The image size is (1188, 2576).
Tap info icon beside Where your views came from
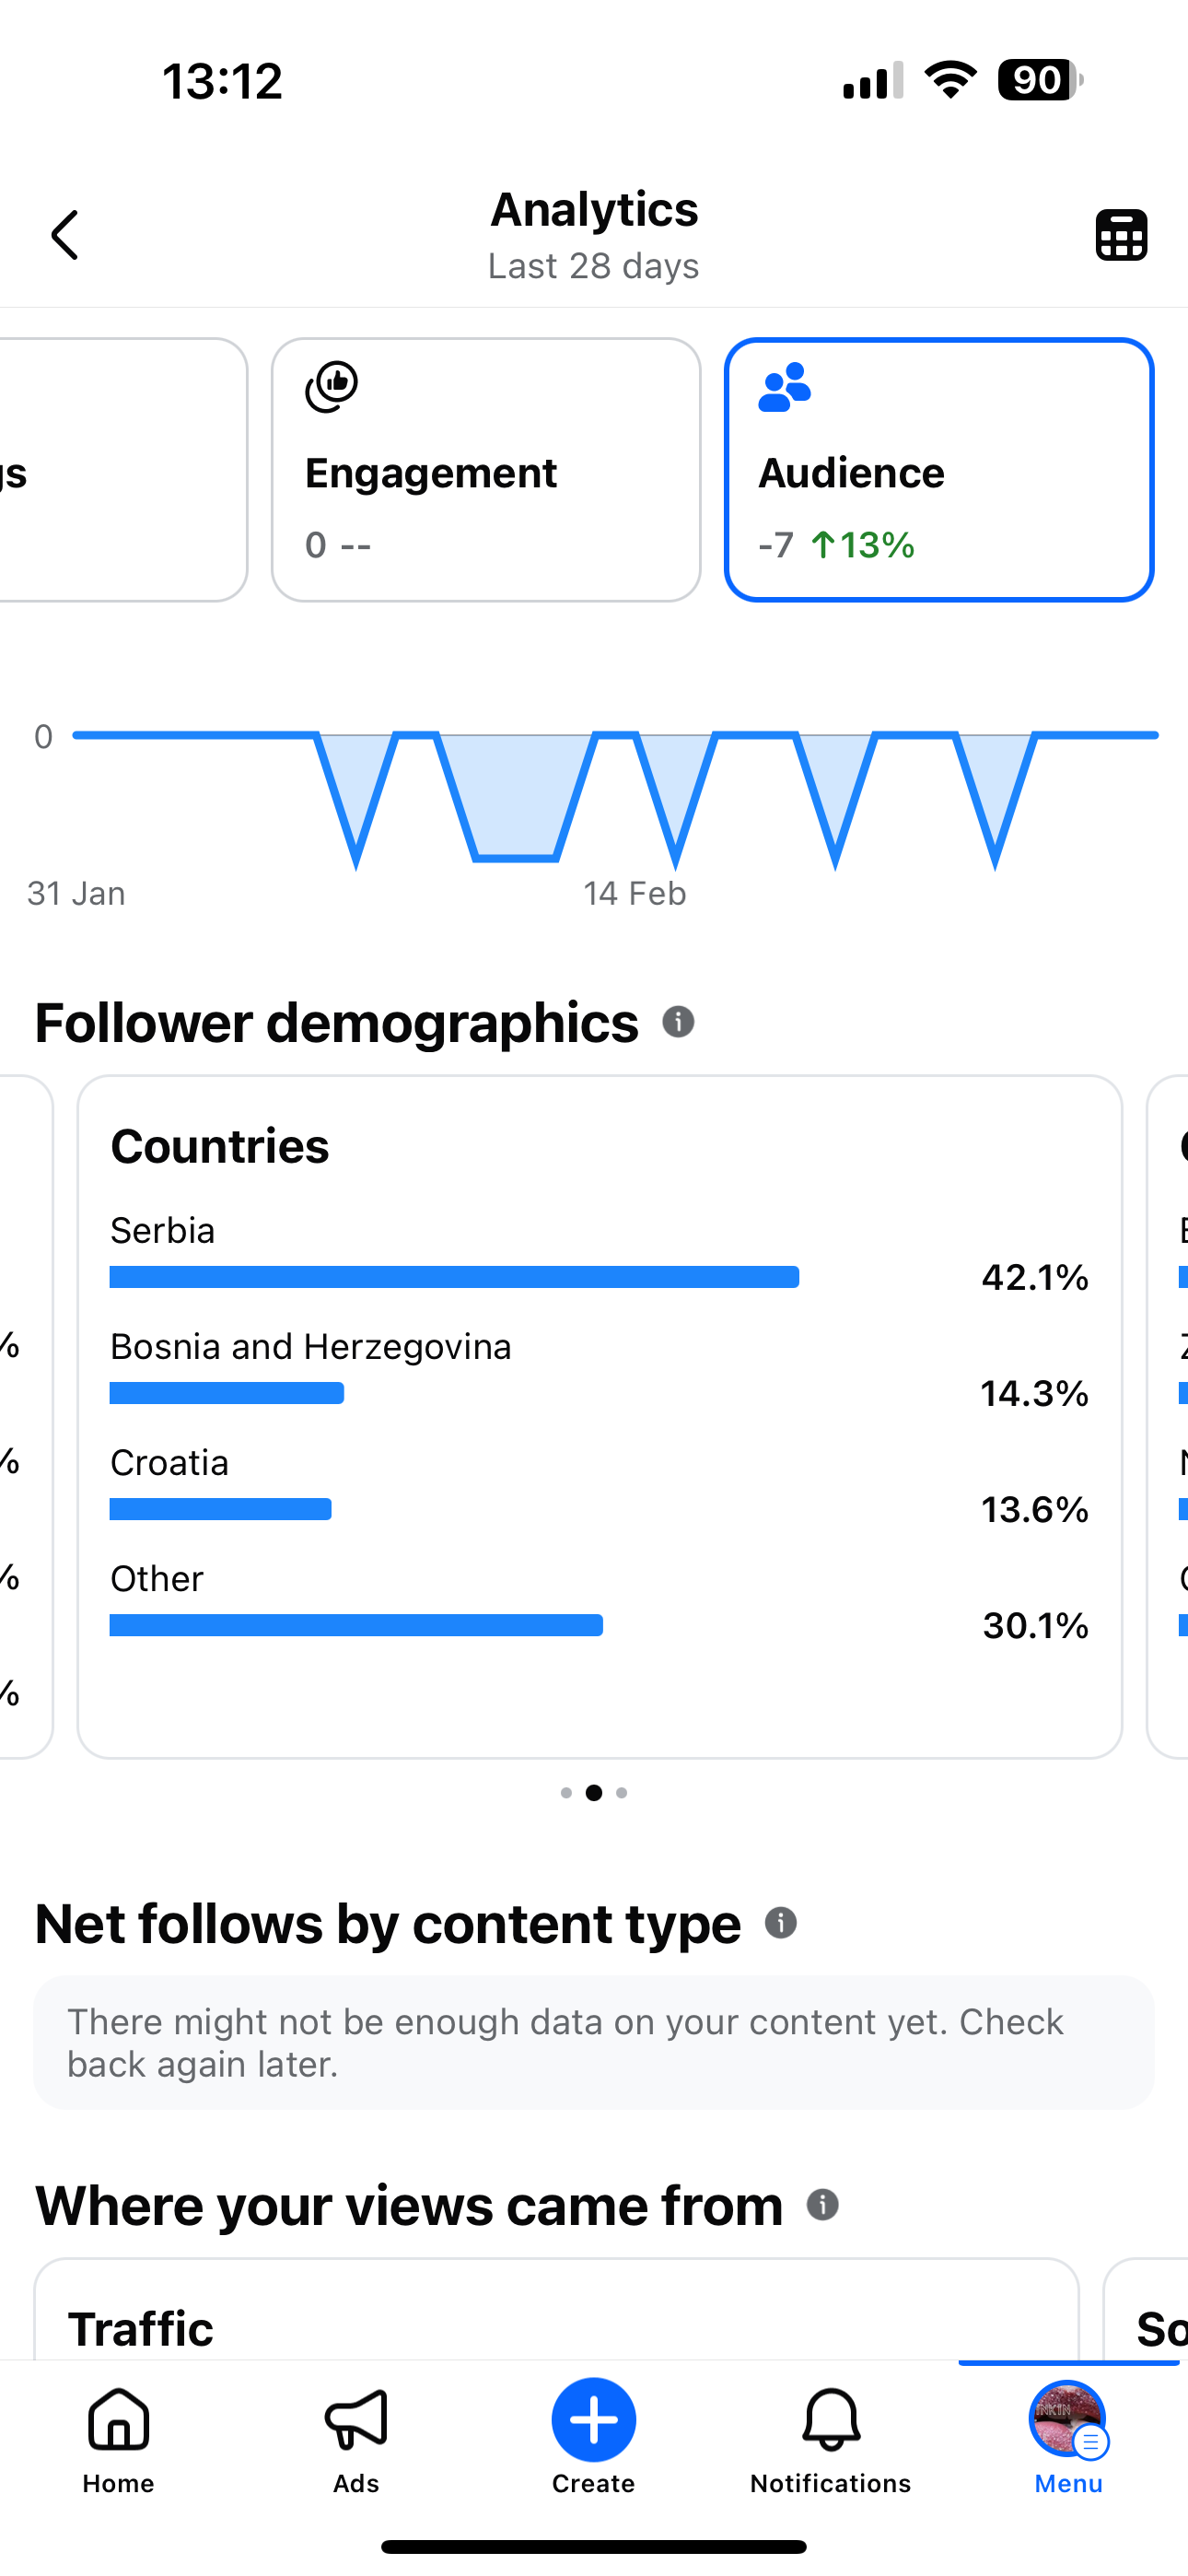(822, 2204)
